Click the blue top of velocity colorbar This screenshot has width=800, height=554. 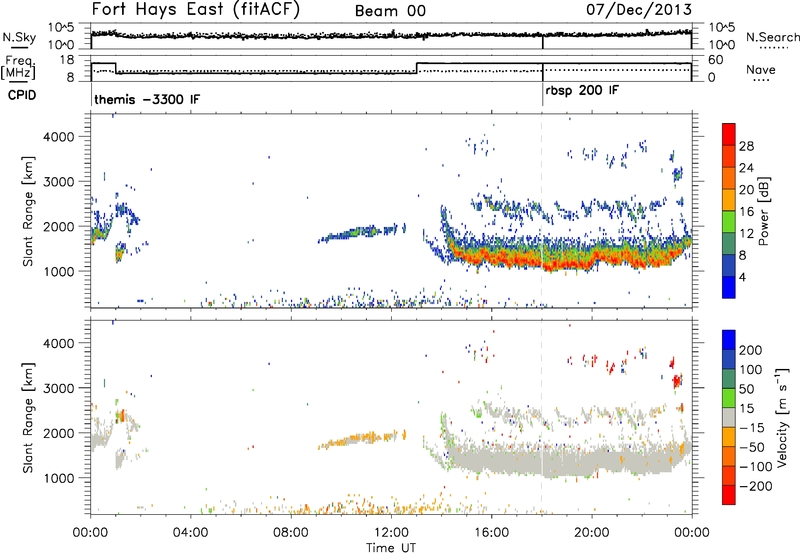[729, 339]
